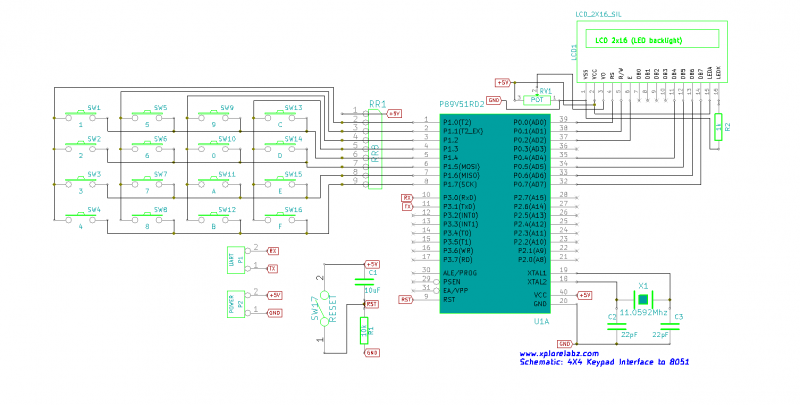Select switch SW12 labeled key B
800x405 pixels.
213,219
